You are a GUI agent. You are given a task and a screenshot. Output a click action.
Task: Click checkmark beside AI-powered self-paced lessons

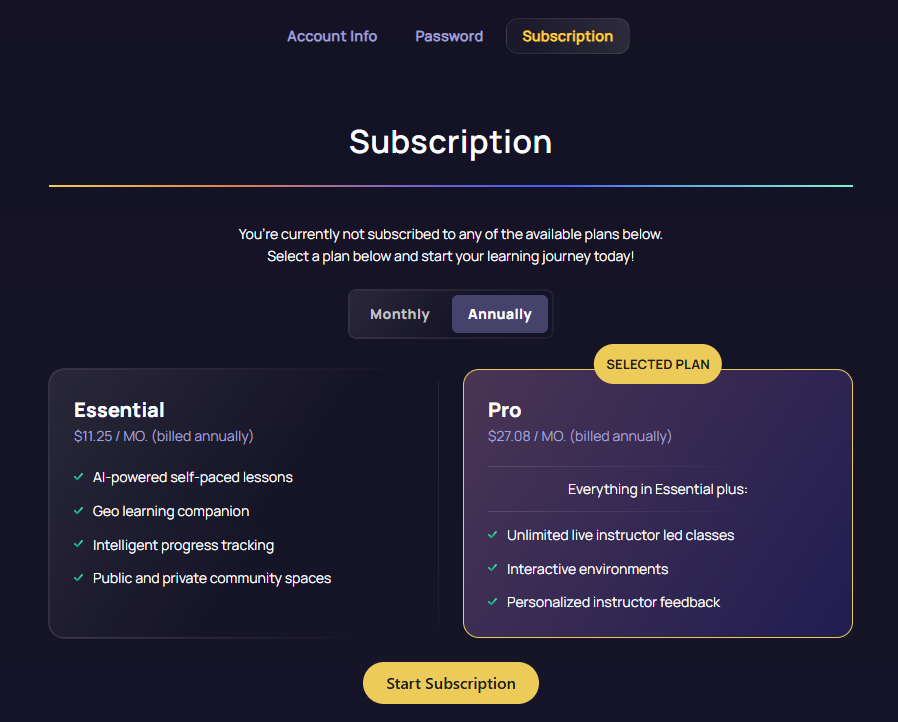coord(78,477)
